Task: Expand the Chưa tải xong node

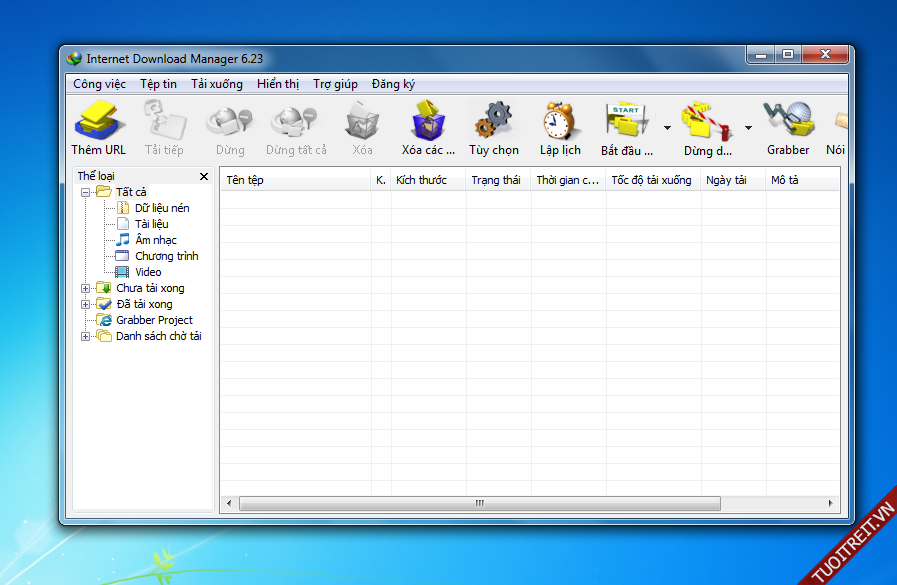Action: [x=86, y=288]
